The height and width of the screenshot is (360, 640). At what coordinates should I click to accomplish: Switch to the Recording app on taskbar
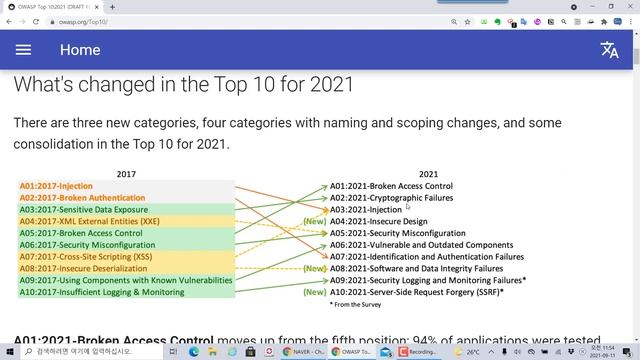[x=418, y=351]
